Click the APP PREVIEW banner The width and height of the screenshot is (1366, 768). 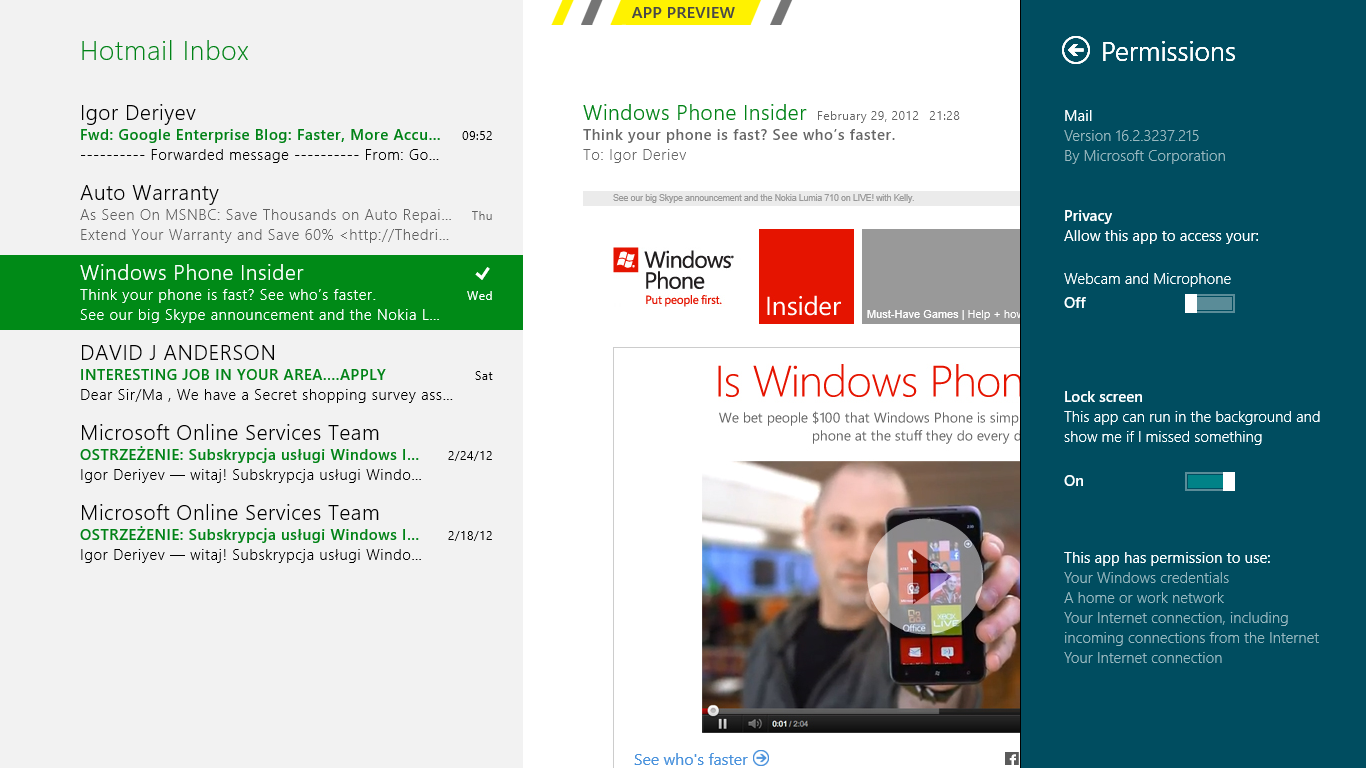[x=683, y=12]
